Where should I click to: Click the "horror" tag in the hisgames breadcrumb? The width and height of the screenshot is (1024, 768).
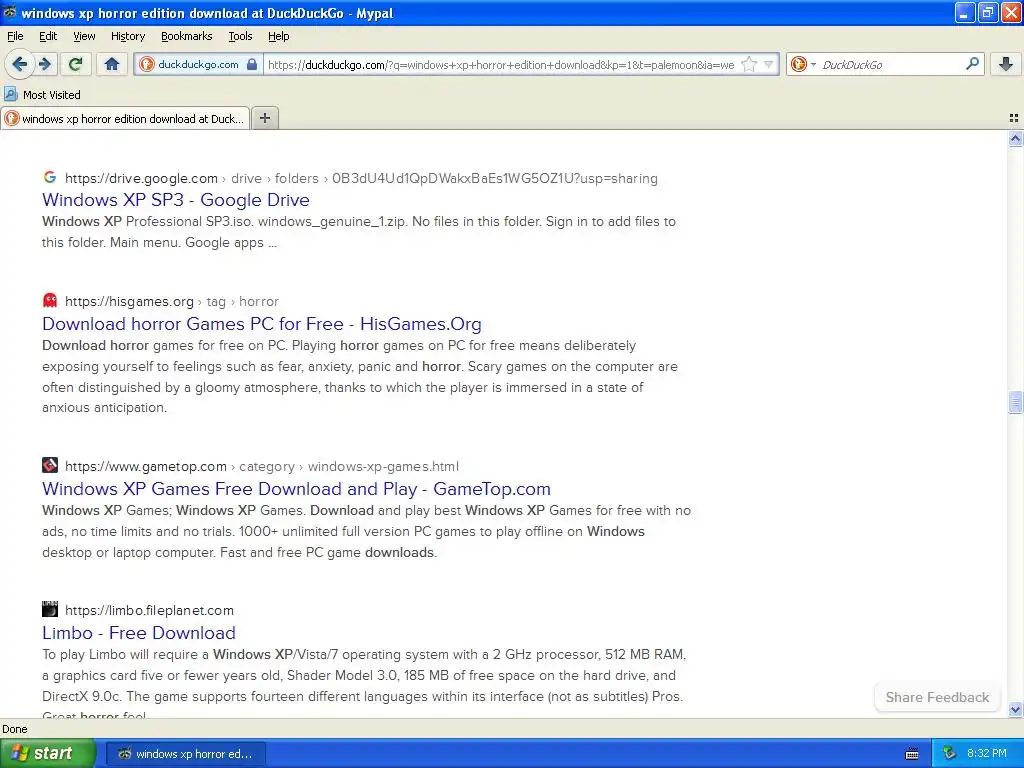(259, 302)
